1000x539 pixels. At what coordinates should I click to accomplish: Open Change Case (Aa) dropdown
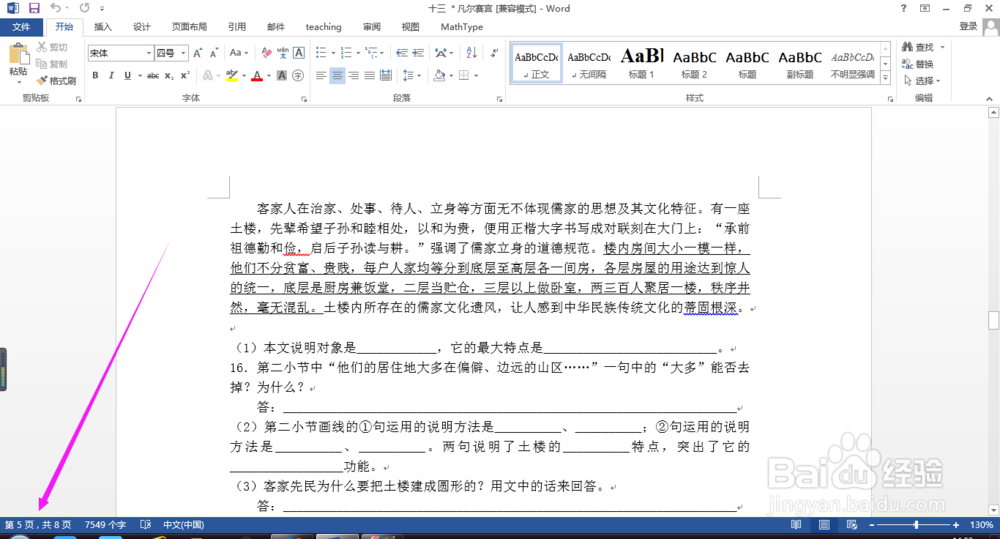(239, 53)
